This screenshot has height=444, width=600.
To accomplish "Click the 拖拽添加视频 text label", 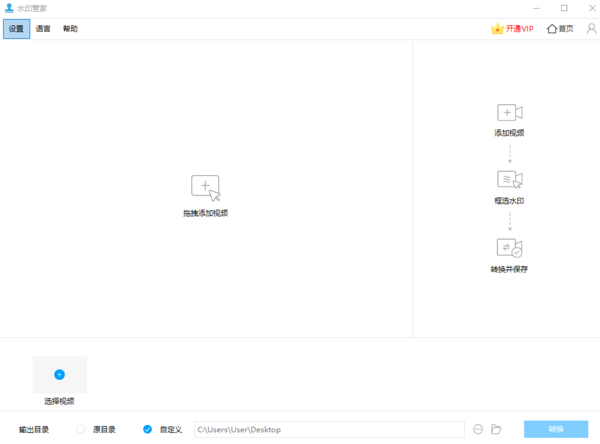I will pyautogui.click(x=205, y=213).
